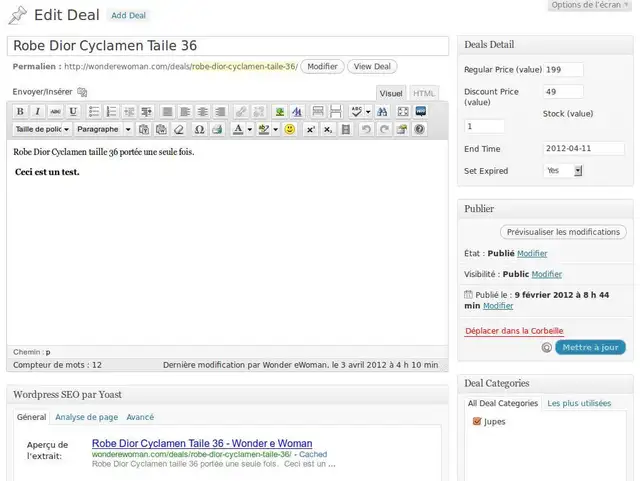Click the End Time date field

(x=584, y=148)
